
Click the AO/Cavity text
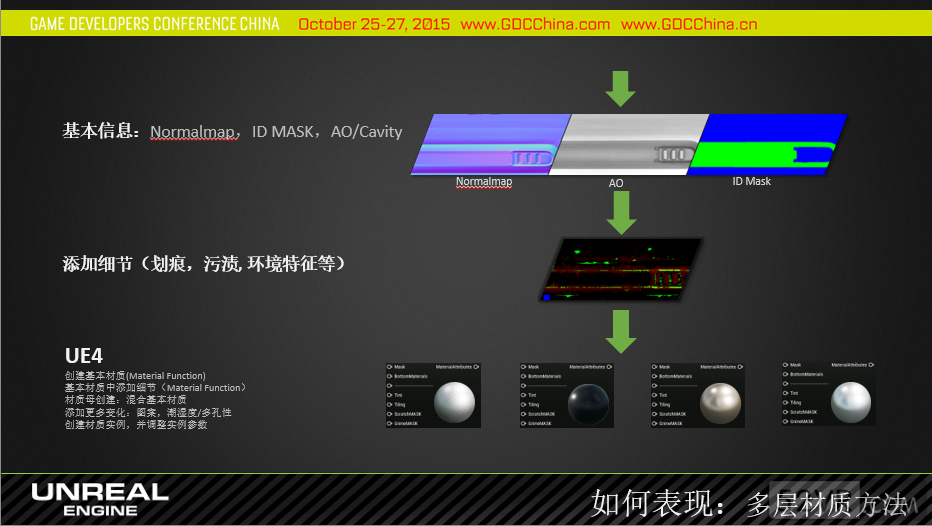pos(366,131)
